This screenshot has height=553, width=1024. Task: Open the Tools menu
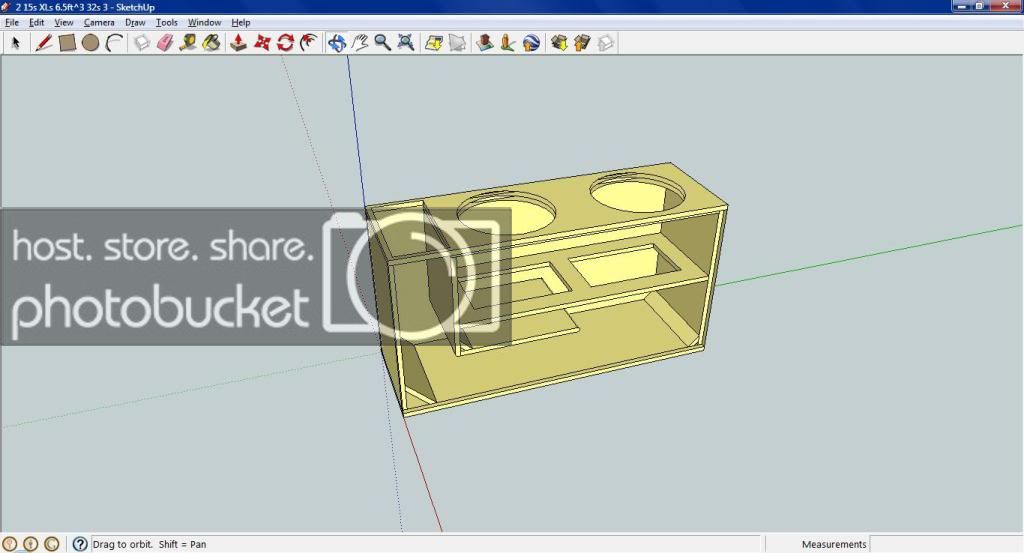point(167,22)
